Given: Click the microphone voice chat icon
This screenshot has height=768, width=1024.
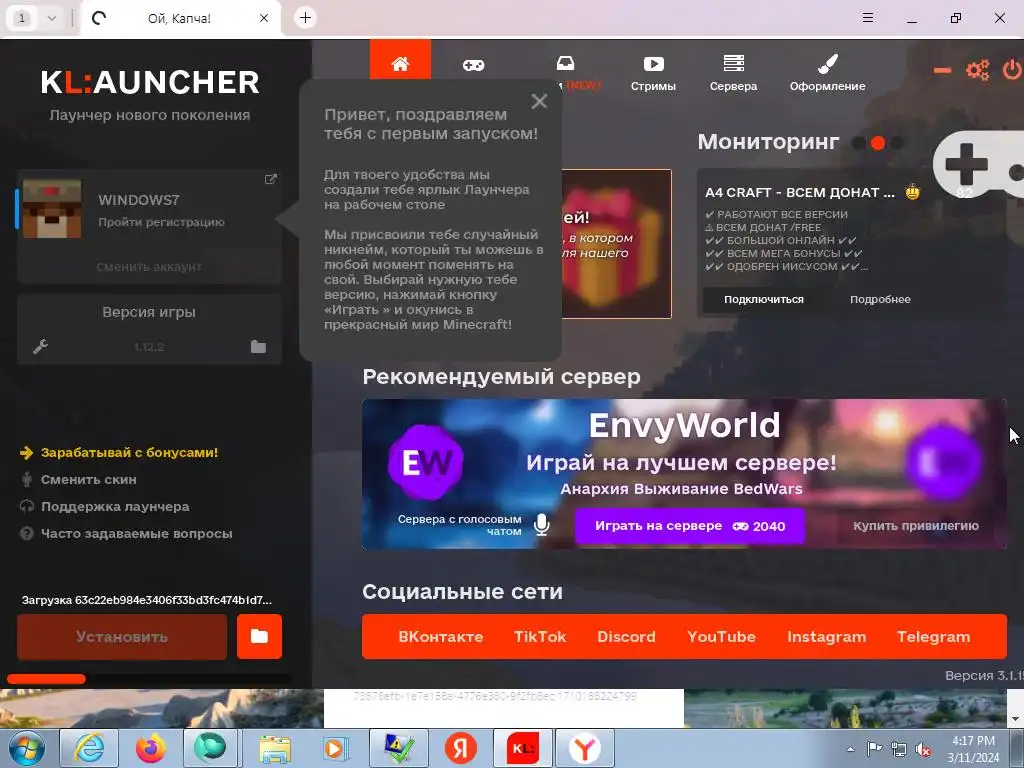Looking at the screenshot, I should 541,524.
